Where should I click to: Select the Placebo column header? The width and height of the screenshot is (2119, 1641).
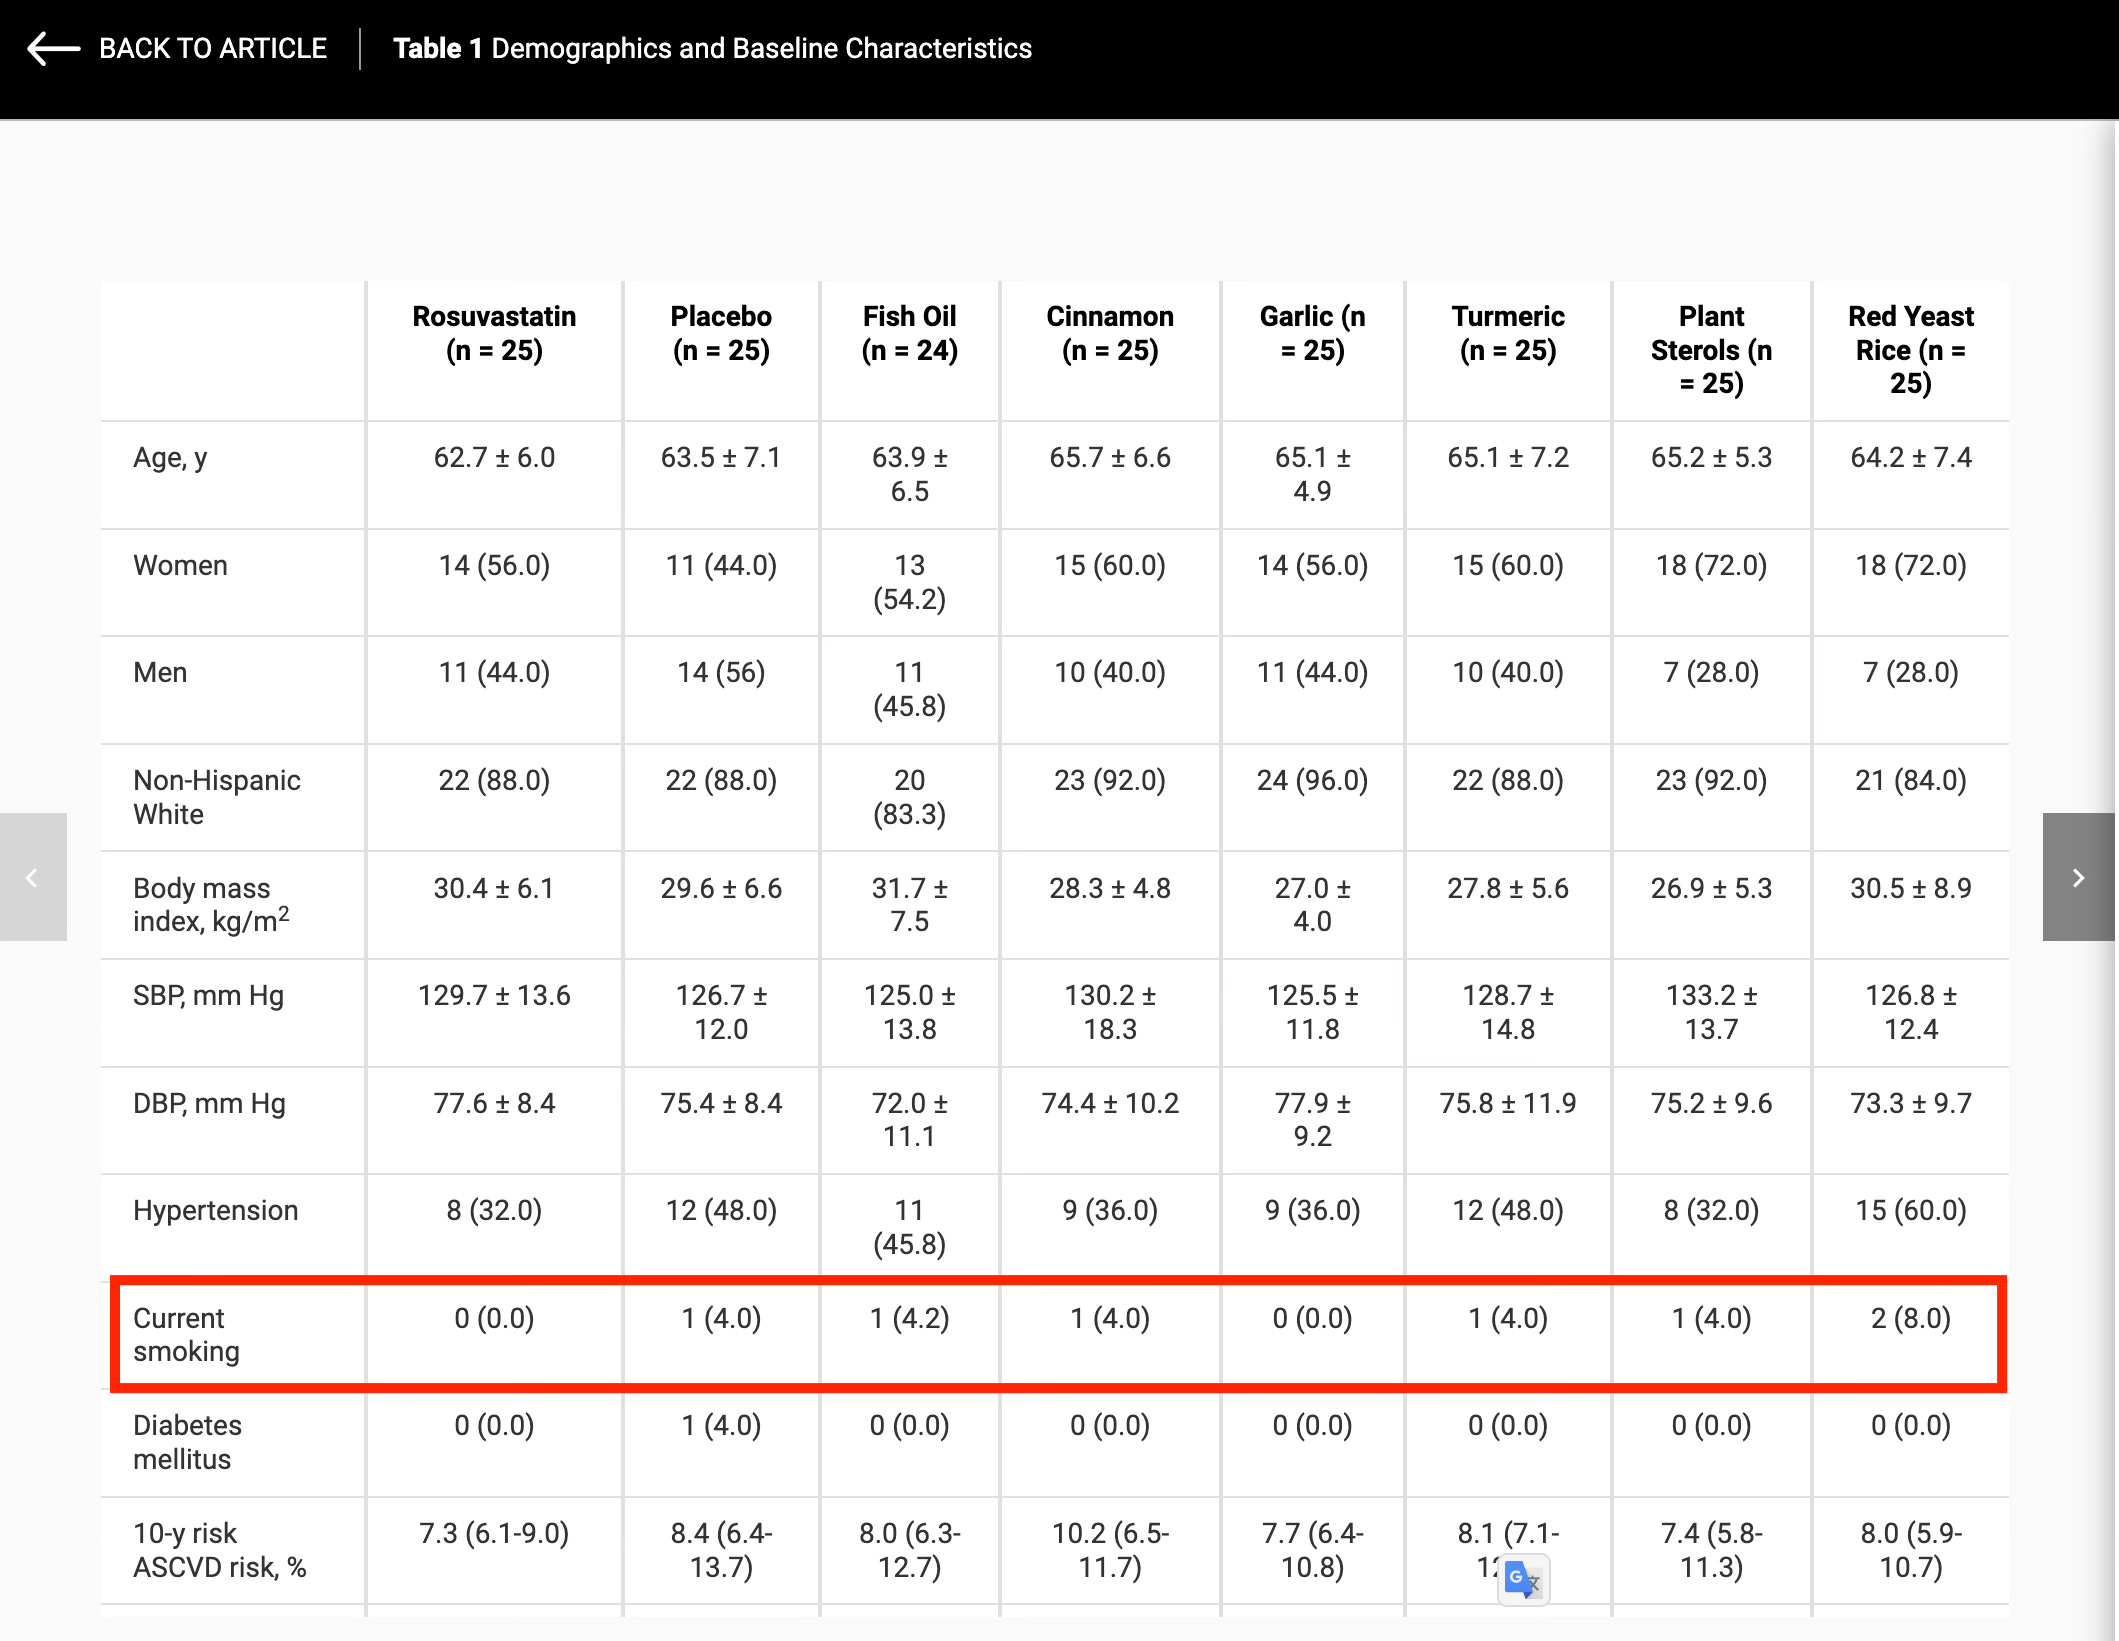[x=720, y=333]
